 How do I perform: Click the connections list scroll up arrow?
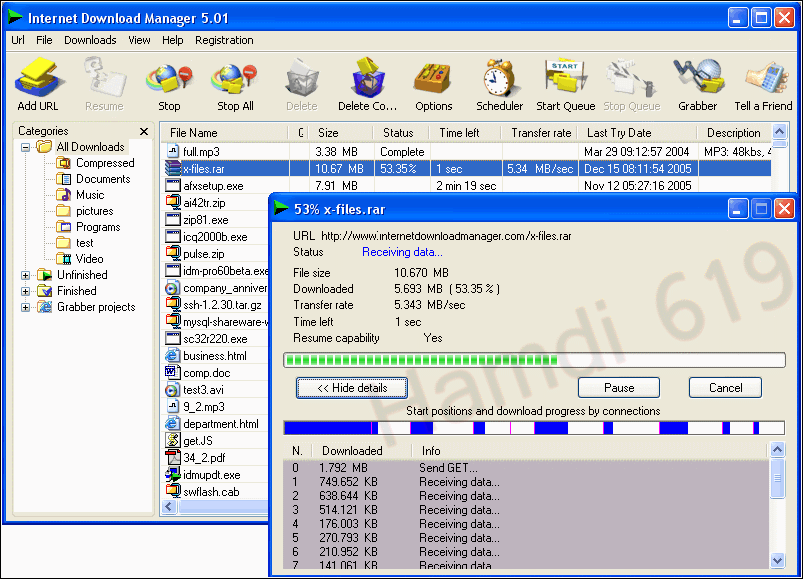coord(777,450)
